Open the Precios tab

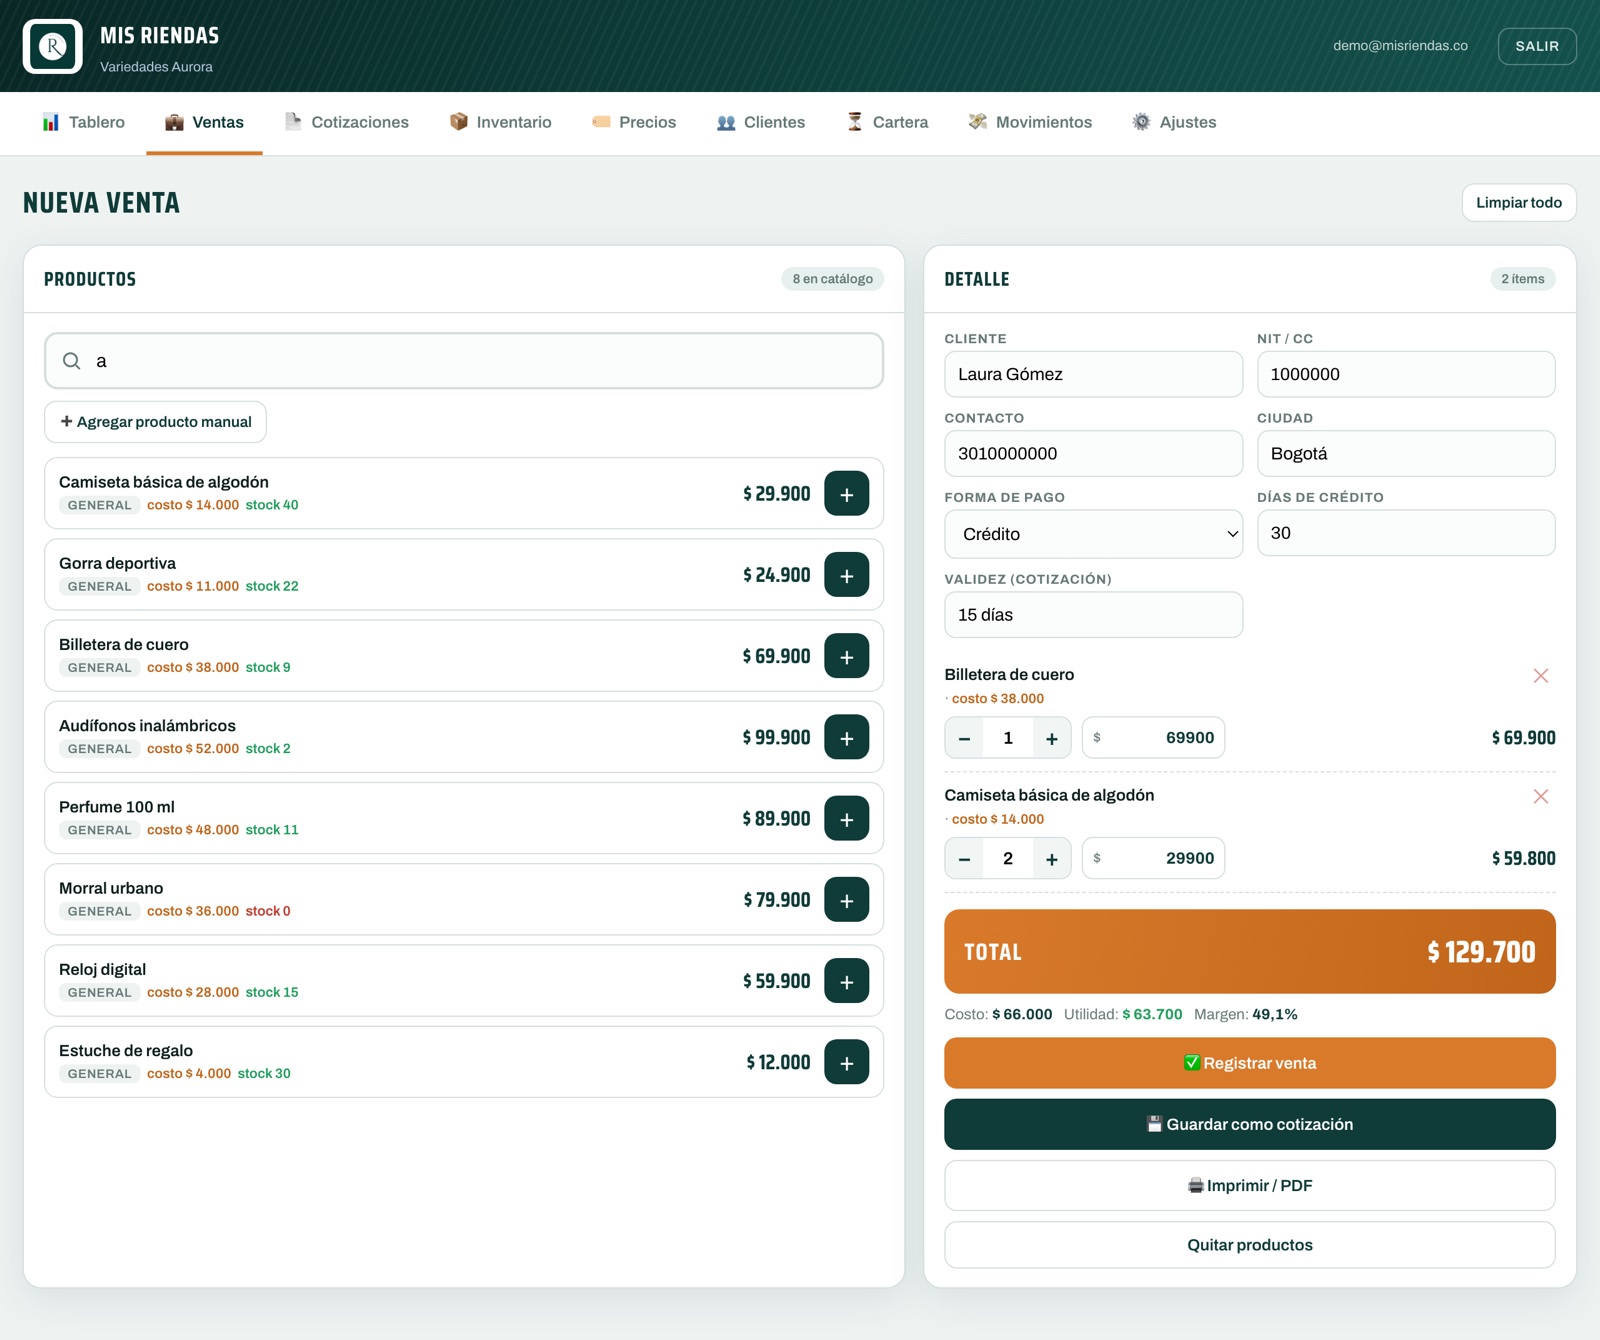(x=634, y=122)
